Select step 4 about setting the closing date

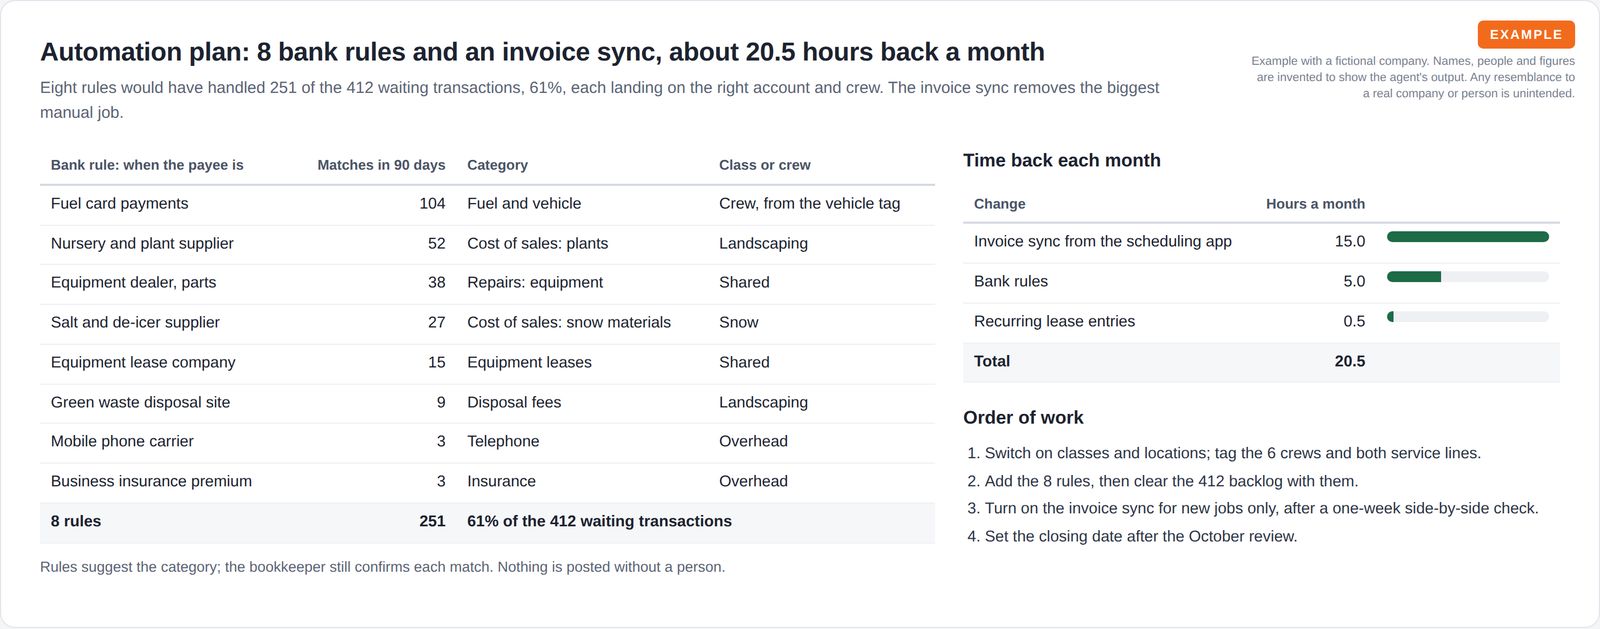[1132, 536]
